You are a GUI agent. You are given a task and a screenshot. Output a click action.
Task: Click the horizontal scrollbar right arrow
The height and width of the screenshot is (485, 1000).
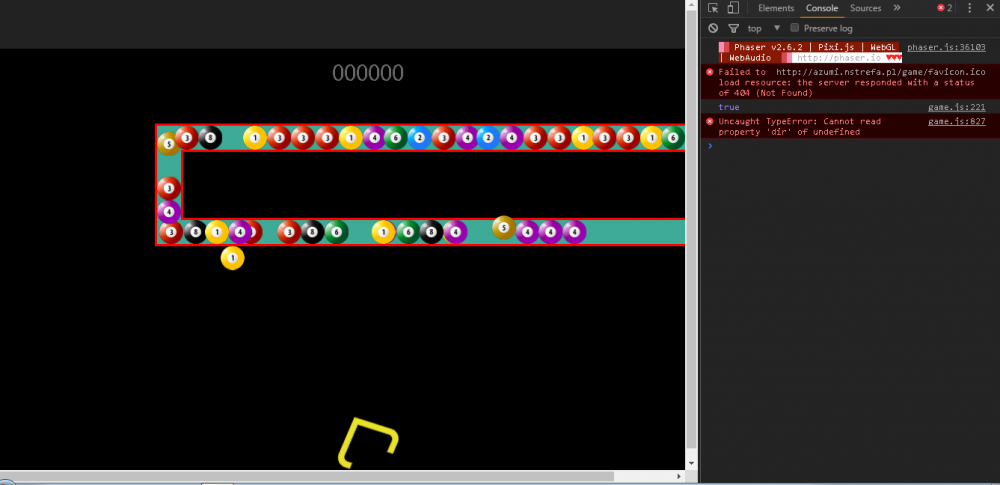pos(679,476)
